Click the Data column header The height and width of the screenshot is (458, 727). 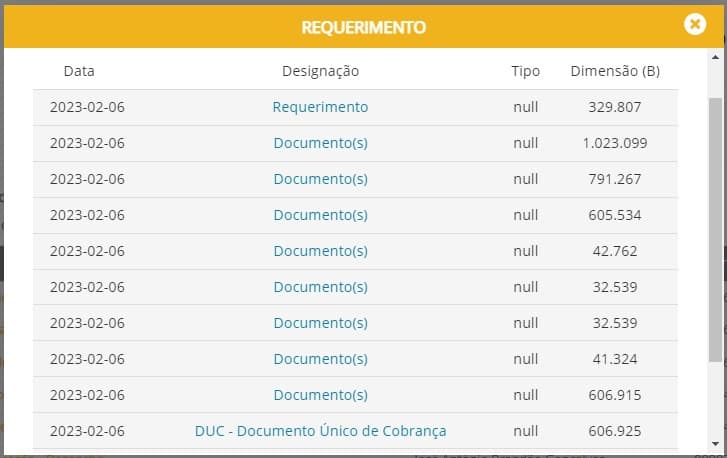coord(79,71)
